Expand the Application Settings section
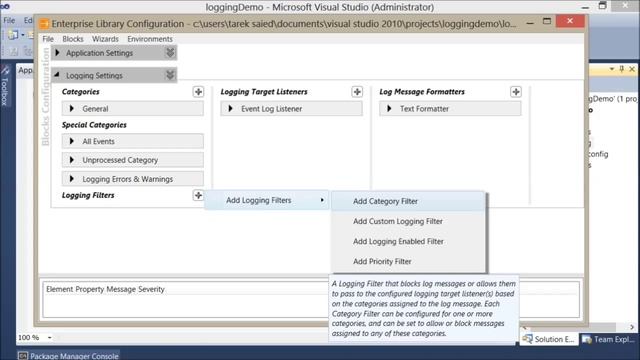This screenshot has height=360, width=640. click(x=58, y=53)
